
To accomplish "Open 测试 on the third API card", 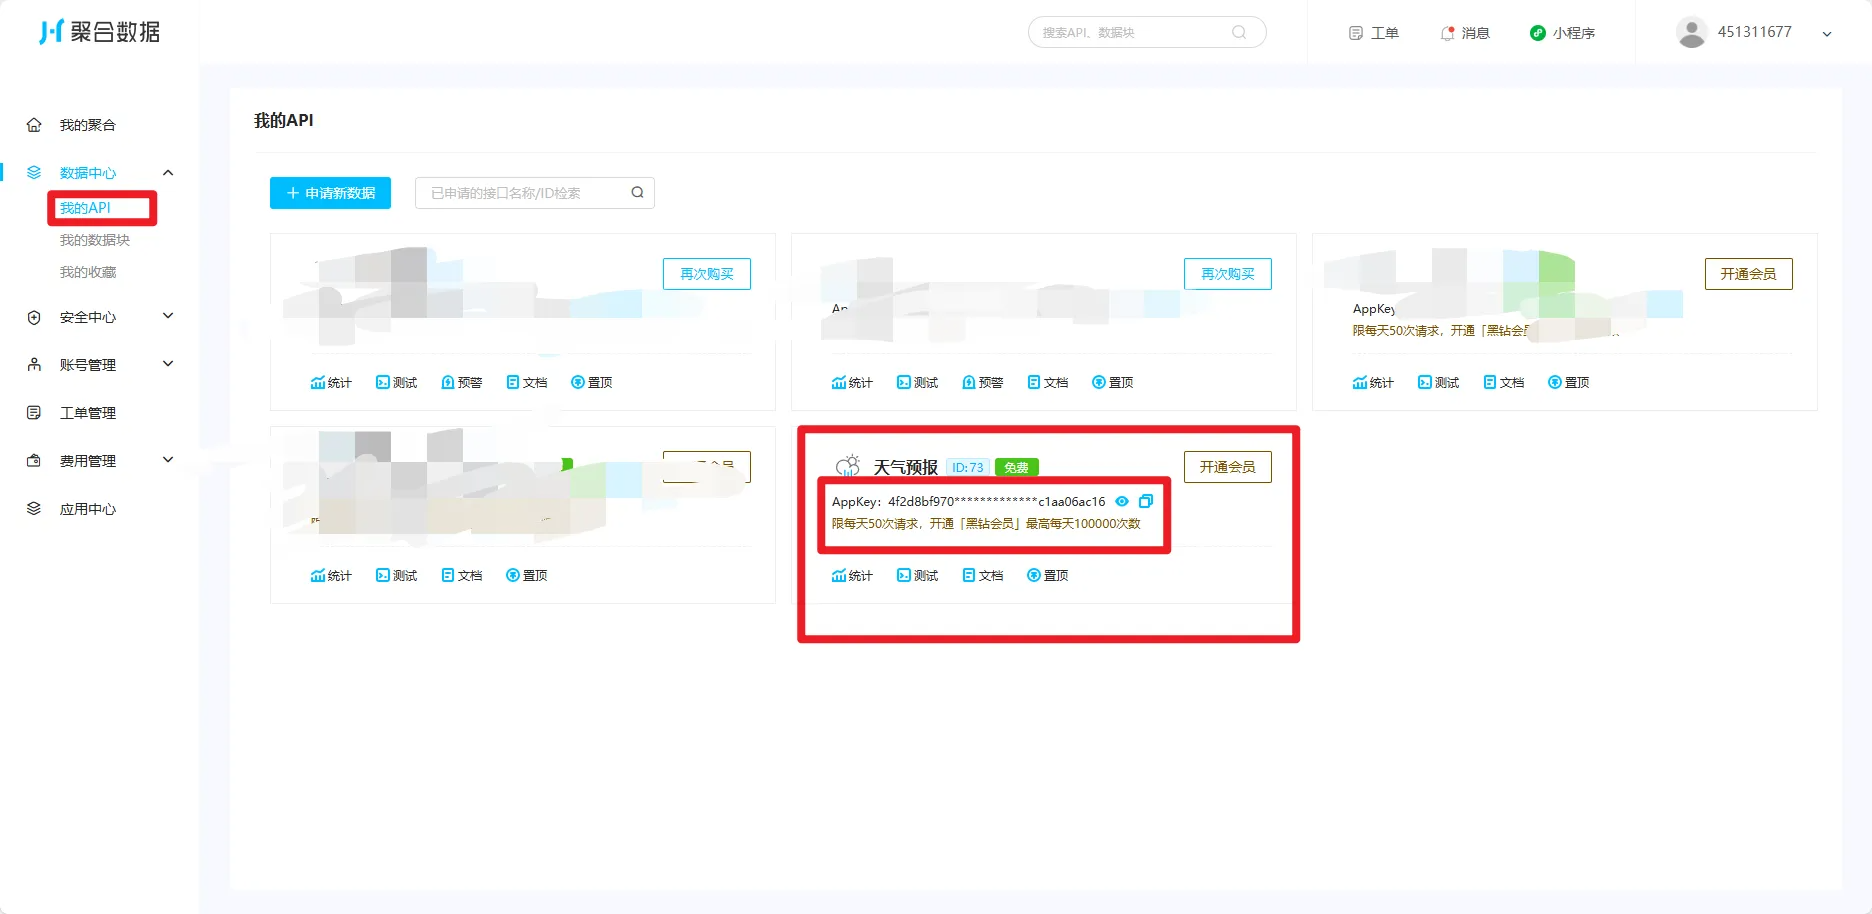I will tap(1438, 382).
